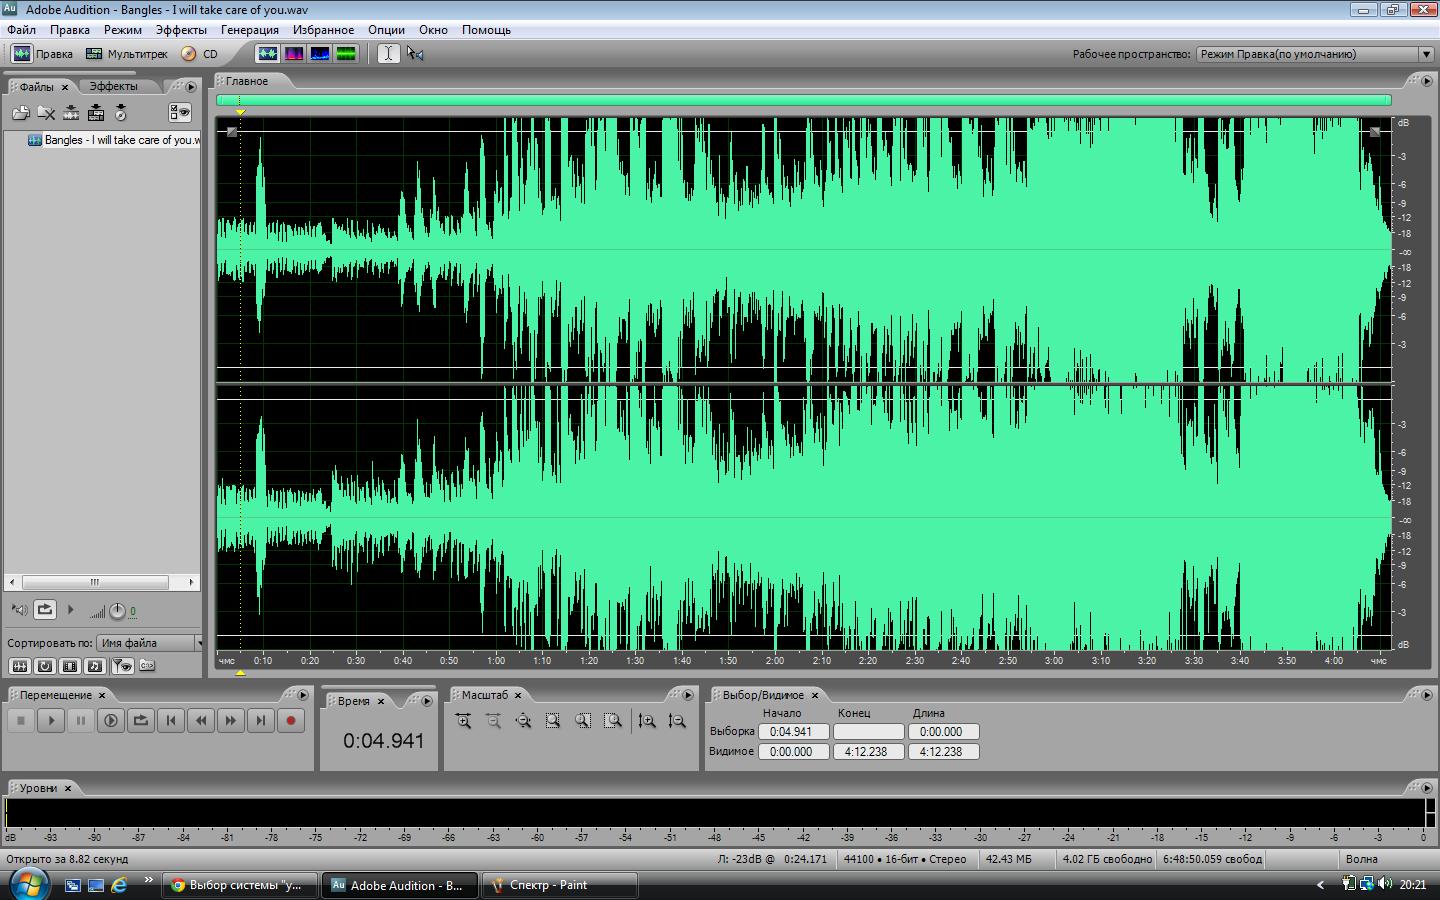
Task: Rewind transport button
Action: coord(201,720)
